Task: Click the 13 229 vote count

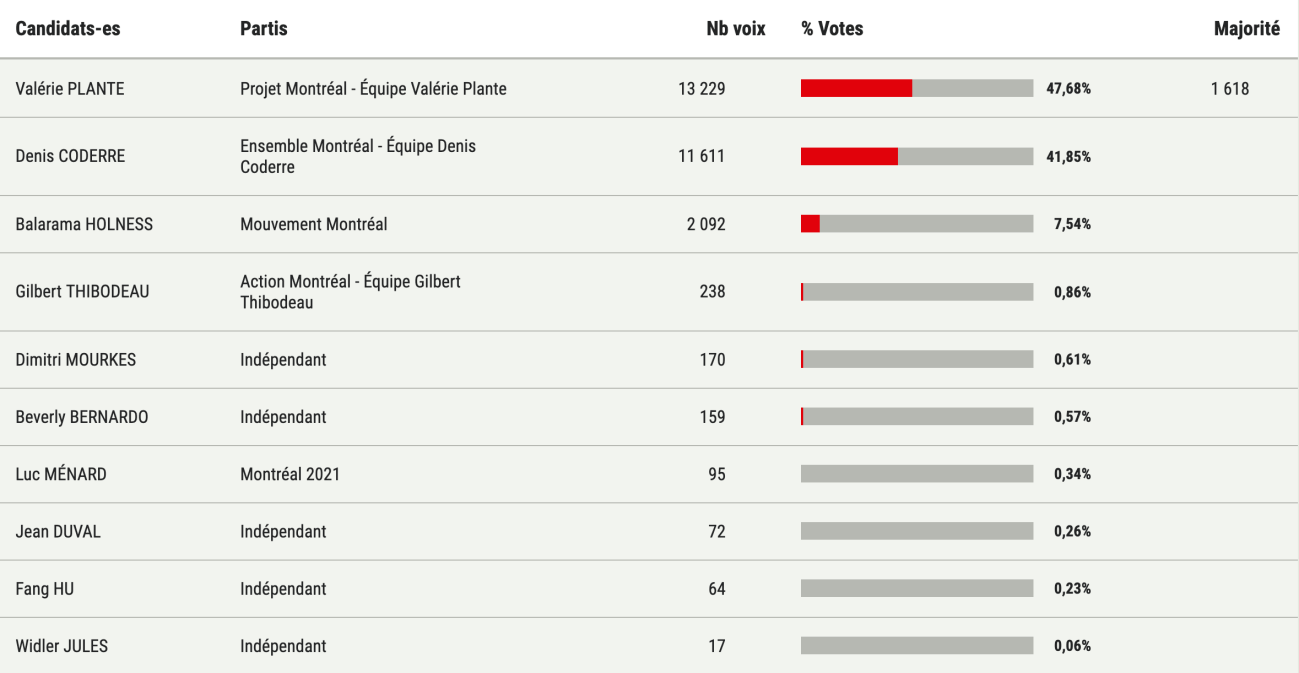Action: pyautogui.click(x=701, y=89)
